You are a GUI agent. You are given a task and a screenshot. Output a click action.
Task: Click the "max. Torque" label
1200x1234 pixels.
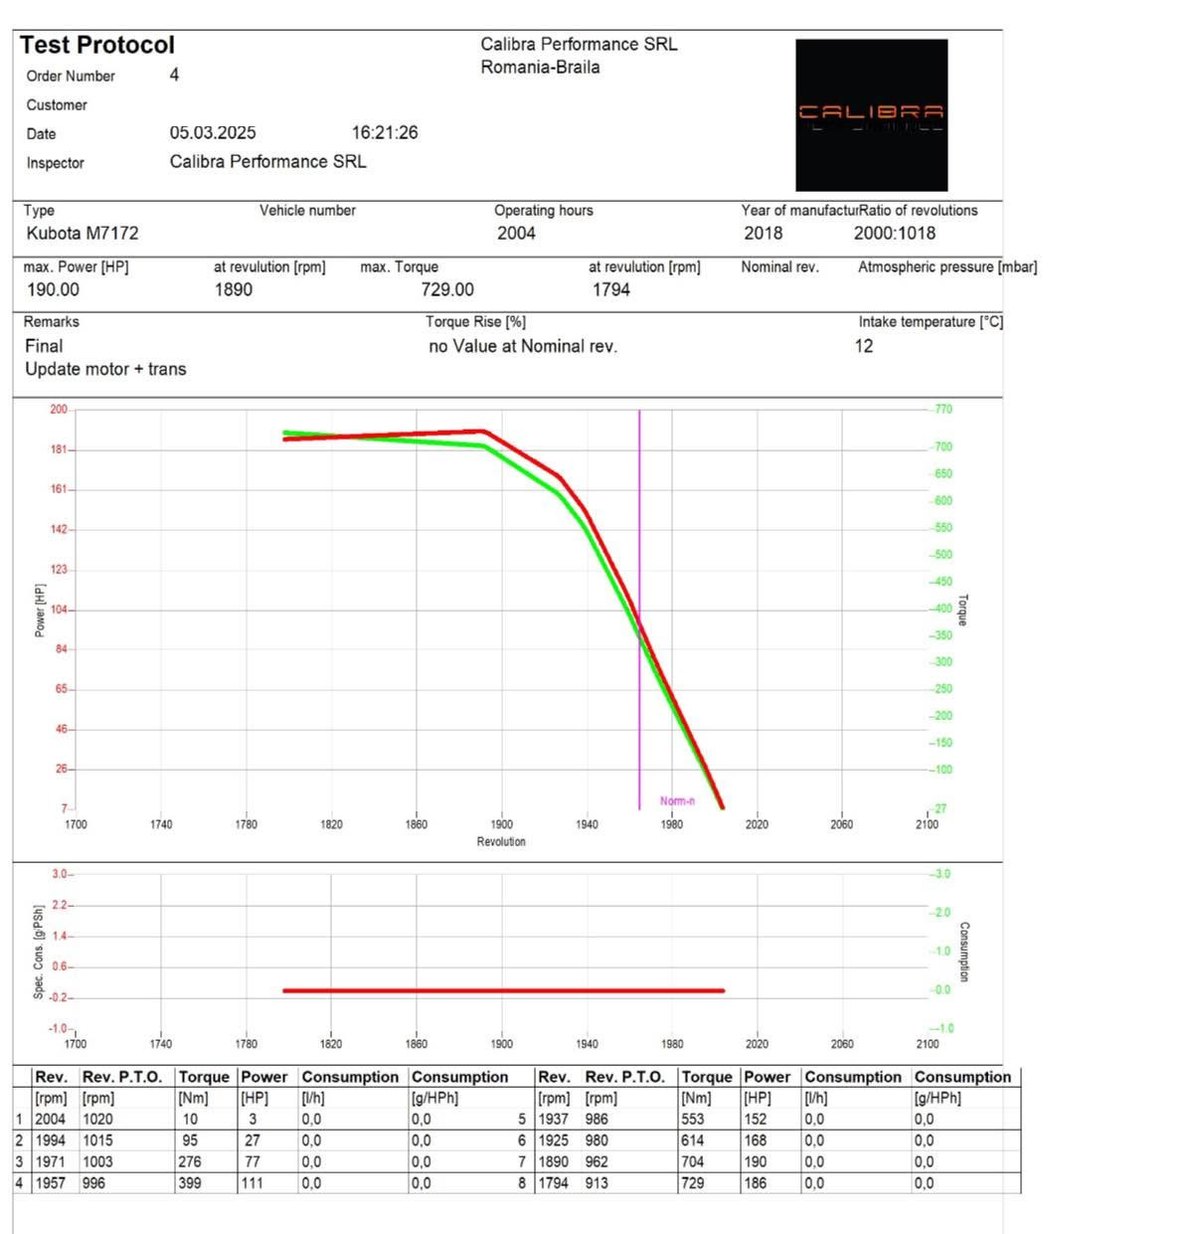[399, 267]
